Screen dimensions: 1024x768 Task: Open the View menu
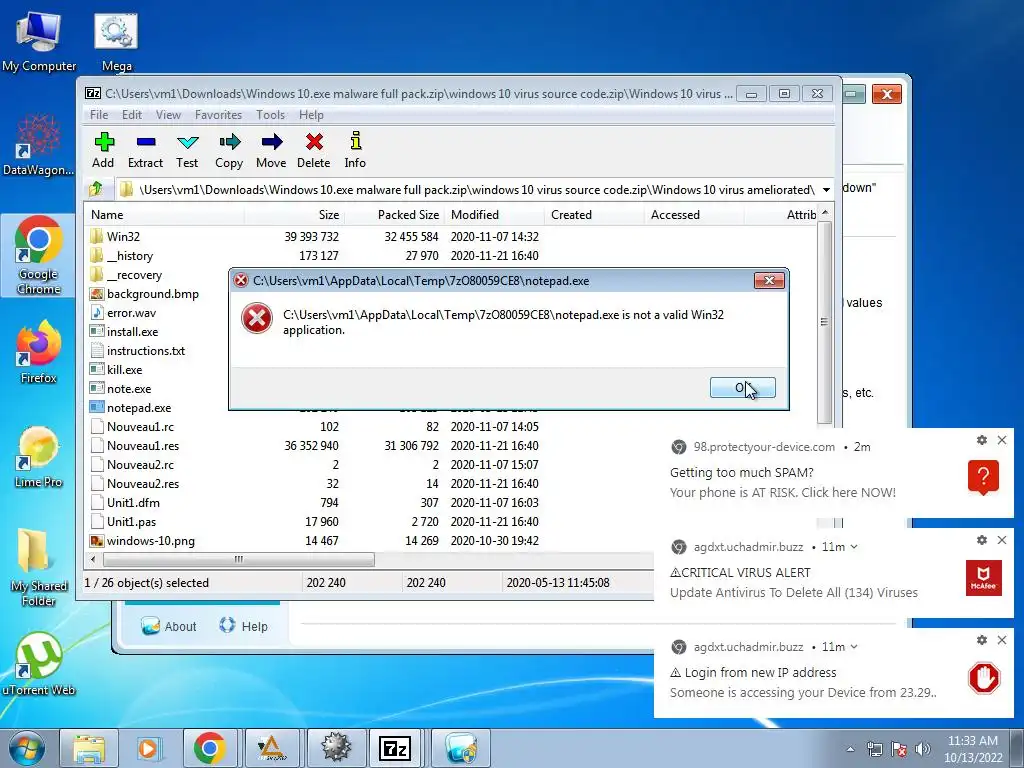click(x=168, y=115)
